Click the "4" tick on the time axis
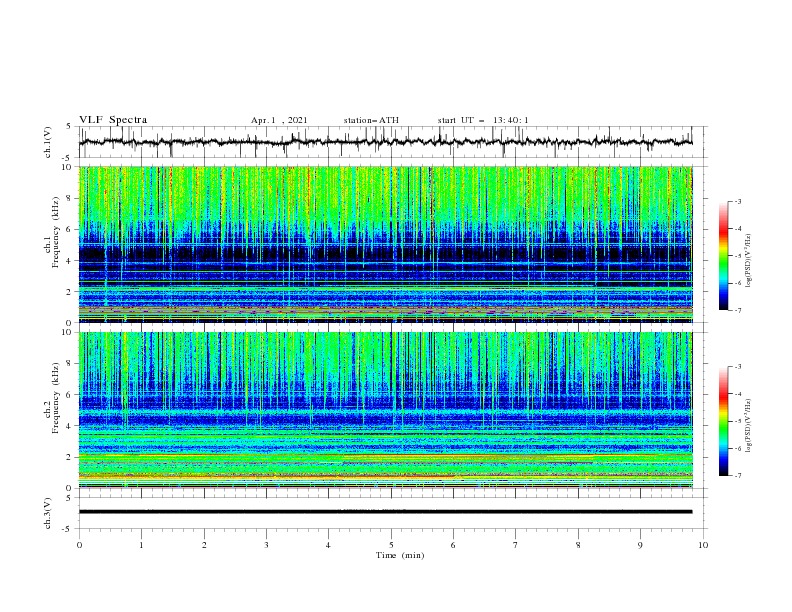Screen dimensions: 792x612 (x=328, y=545)
